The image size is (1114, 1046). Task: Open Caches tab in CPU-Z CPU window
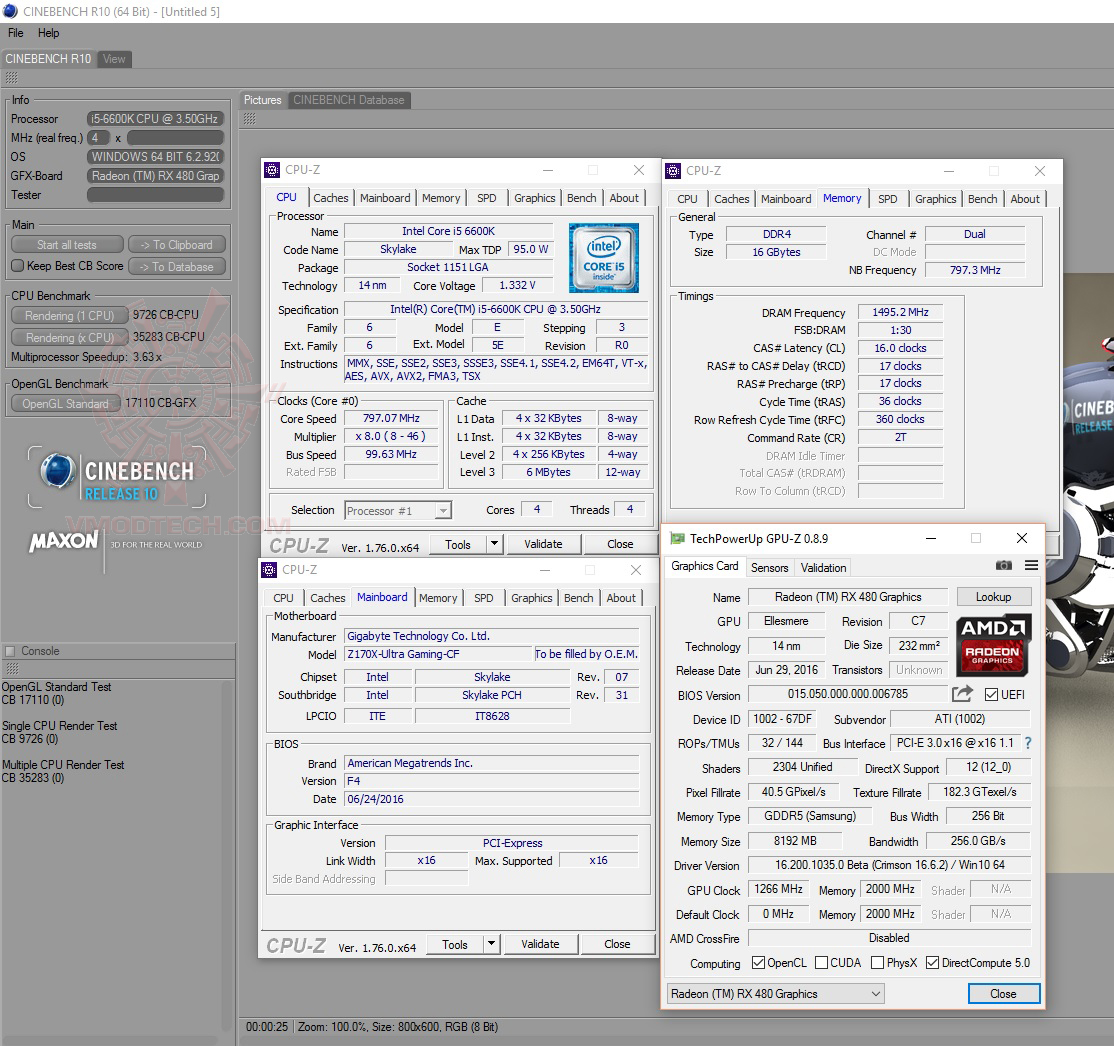pos(330,198)
